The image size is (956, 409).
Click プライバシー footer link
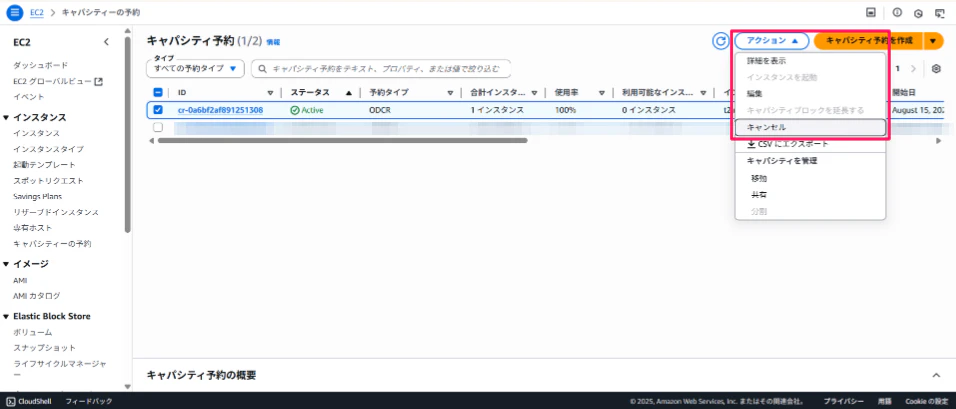(844, 401)
